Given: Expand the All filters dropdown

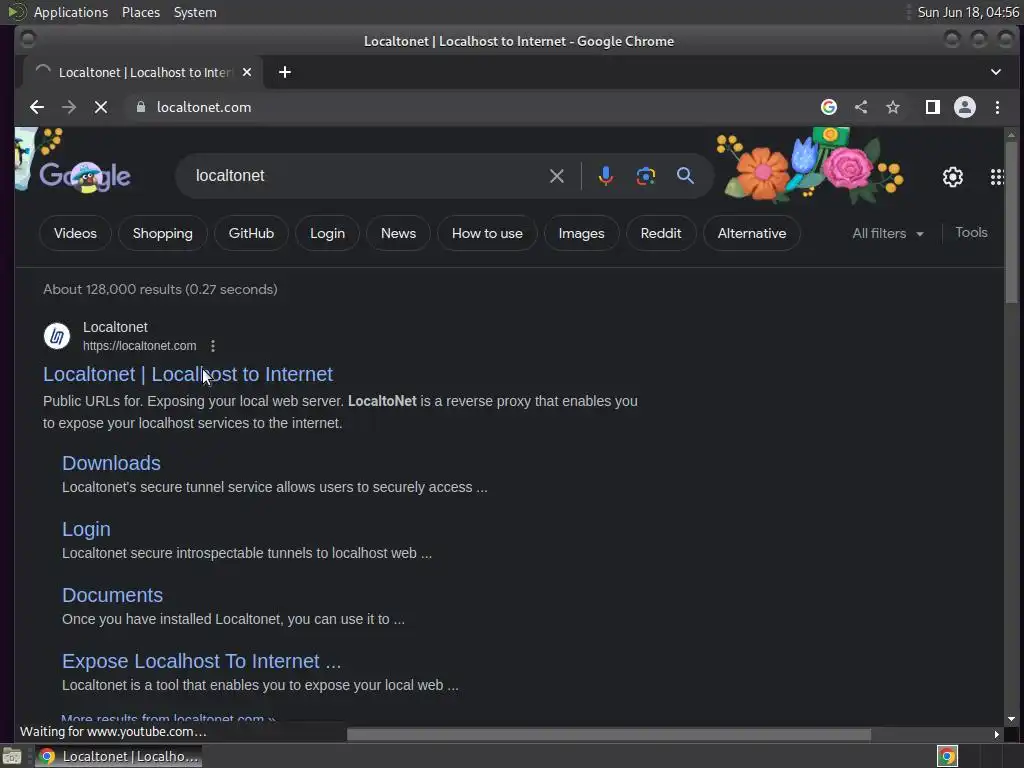Looking at the screenshot, I should [x=888, y=233].
